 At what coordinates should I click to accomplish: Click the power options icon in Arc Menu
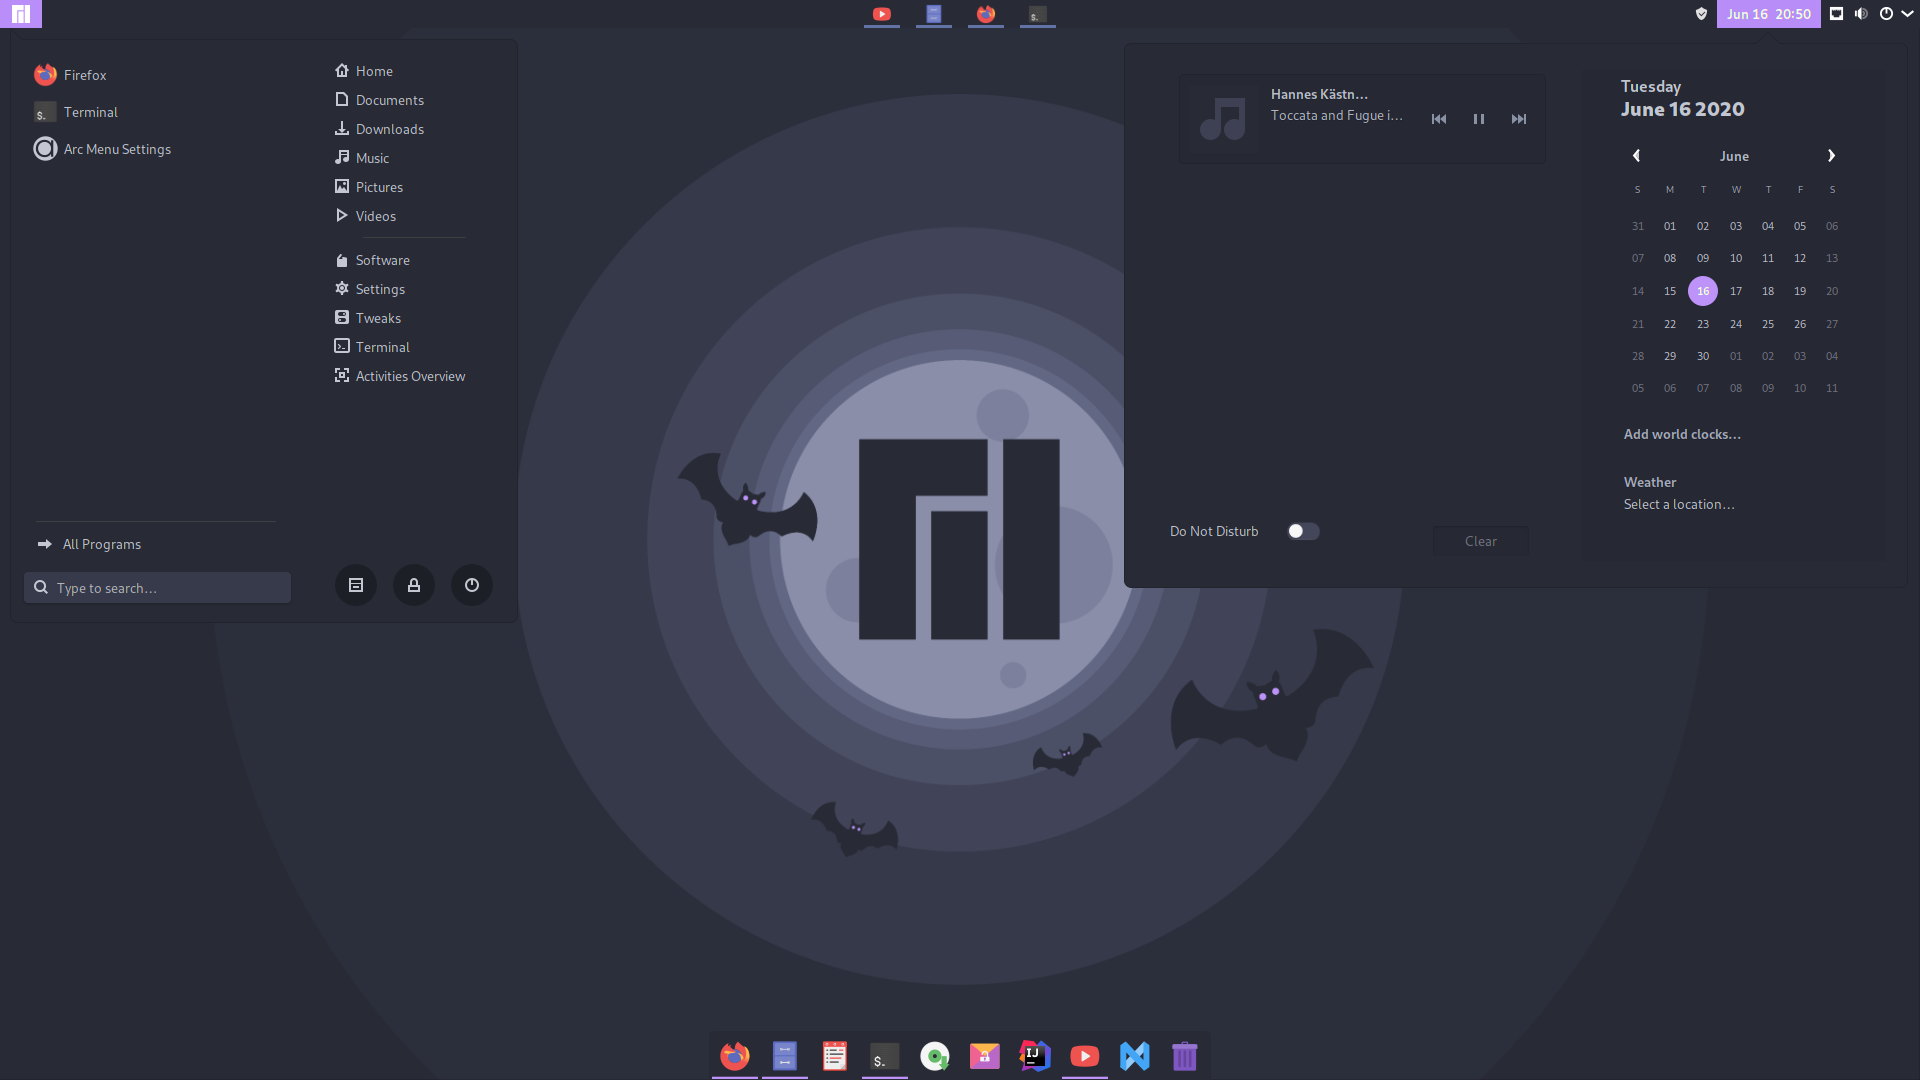[471, 584]
